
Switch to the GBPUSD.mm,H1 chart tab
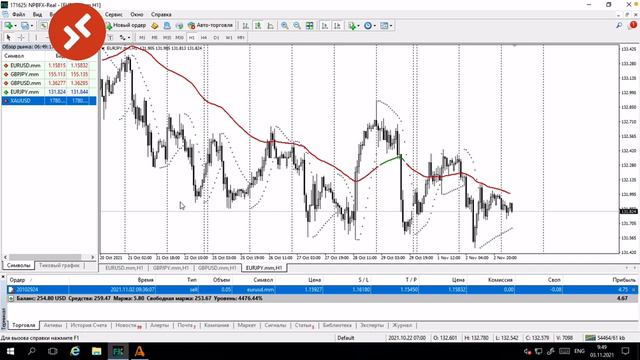tap(217, 268)
